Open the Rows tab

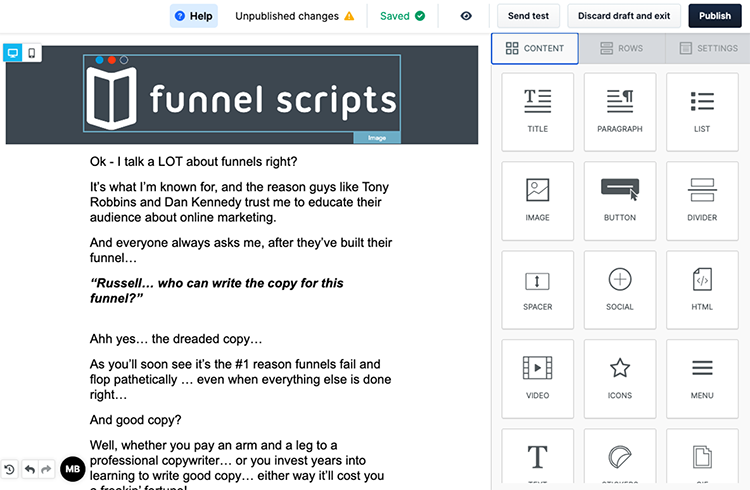(x=621, y=48)
